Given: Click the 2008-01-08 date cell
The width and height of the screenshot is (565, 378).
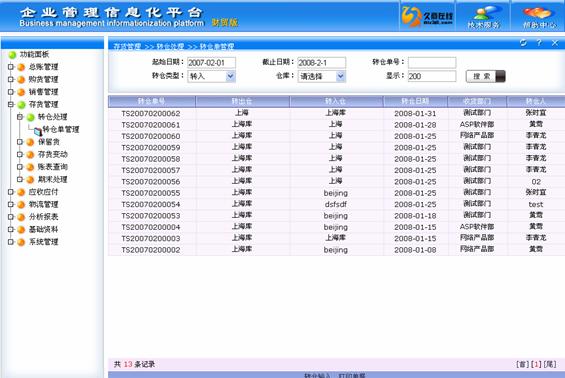Looking at the screenshot, I should point(415,250).
